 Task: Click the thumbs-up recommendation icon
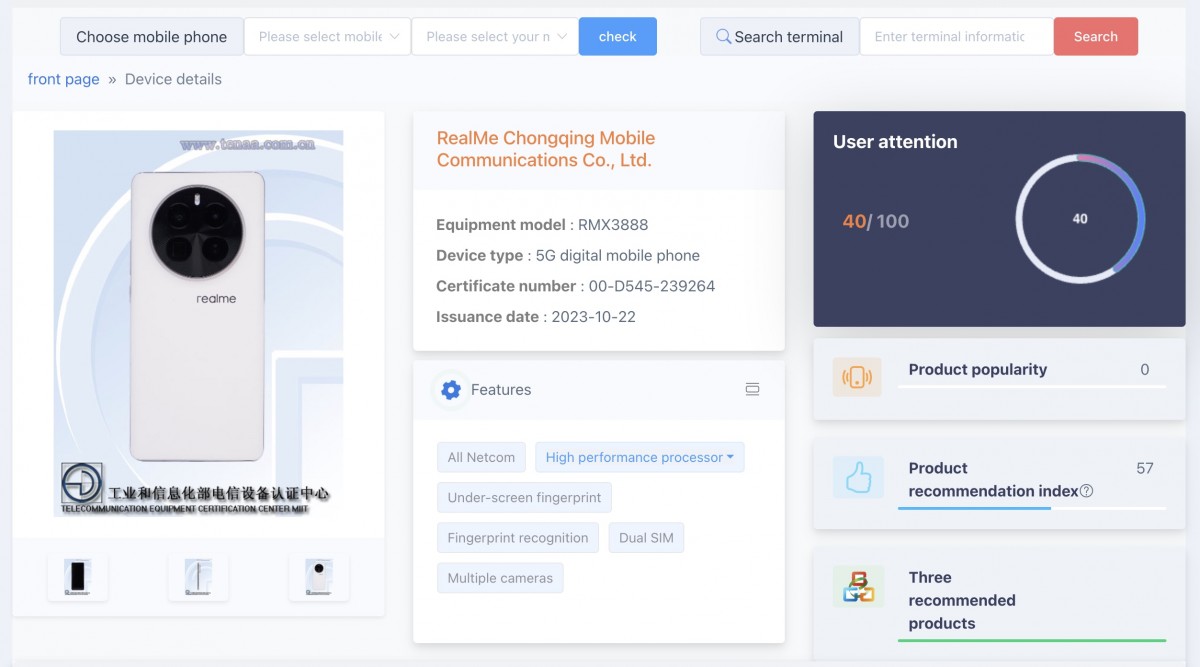pyautogui.click(x=857, y=478)
